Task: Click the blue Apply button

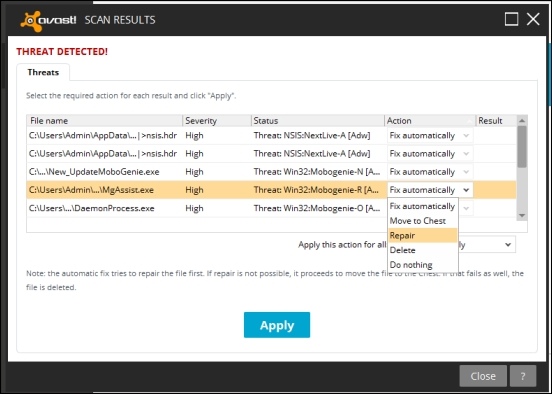Action: [x=277, y=325]
